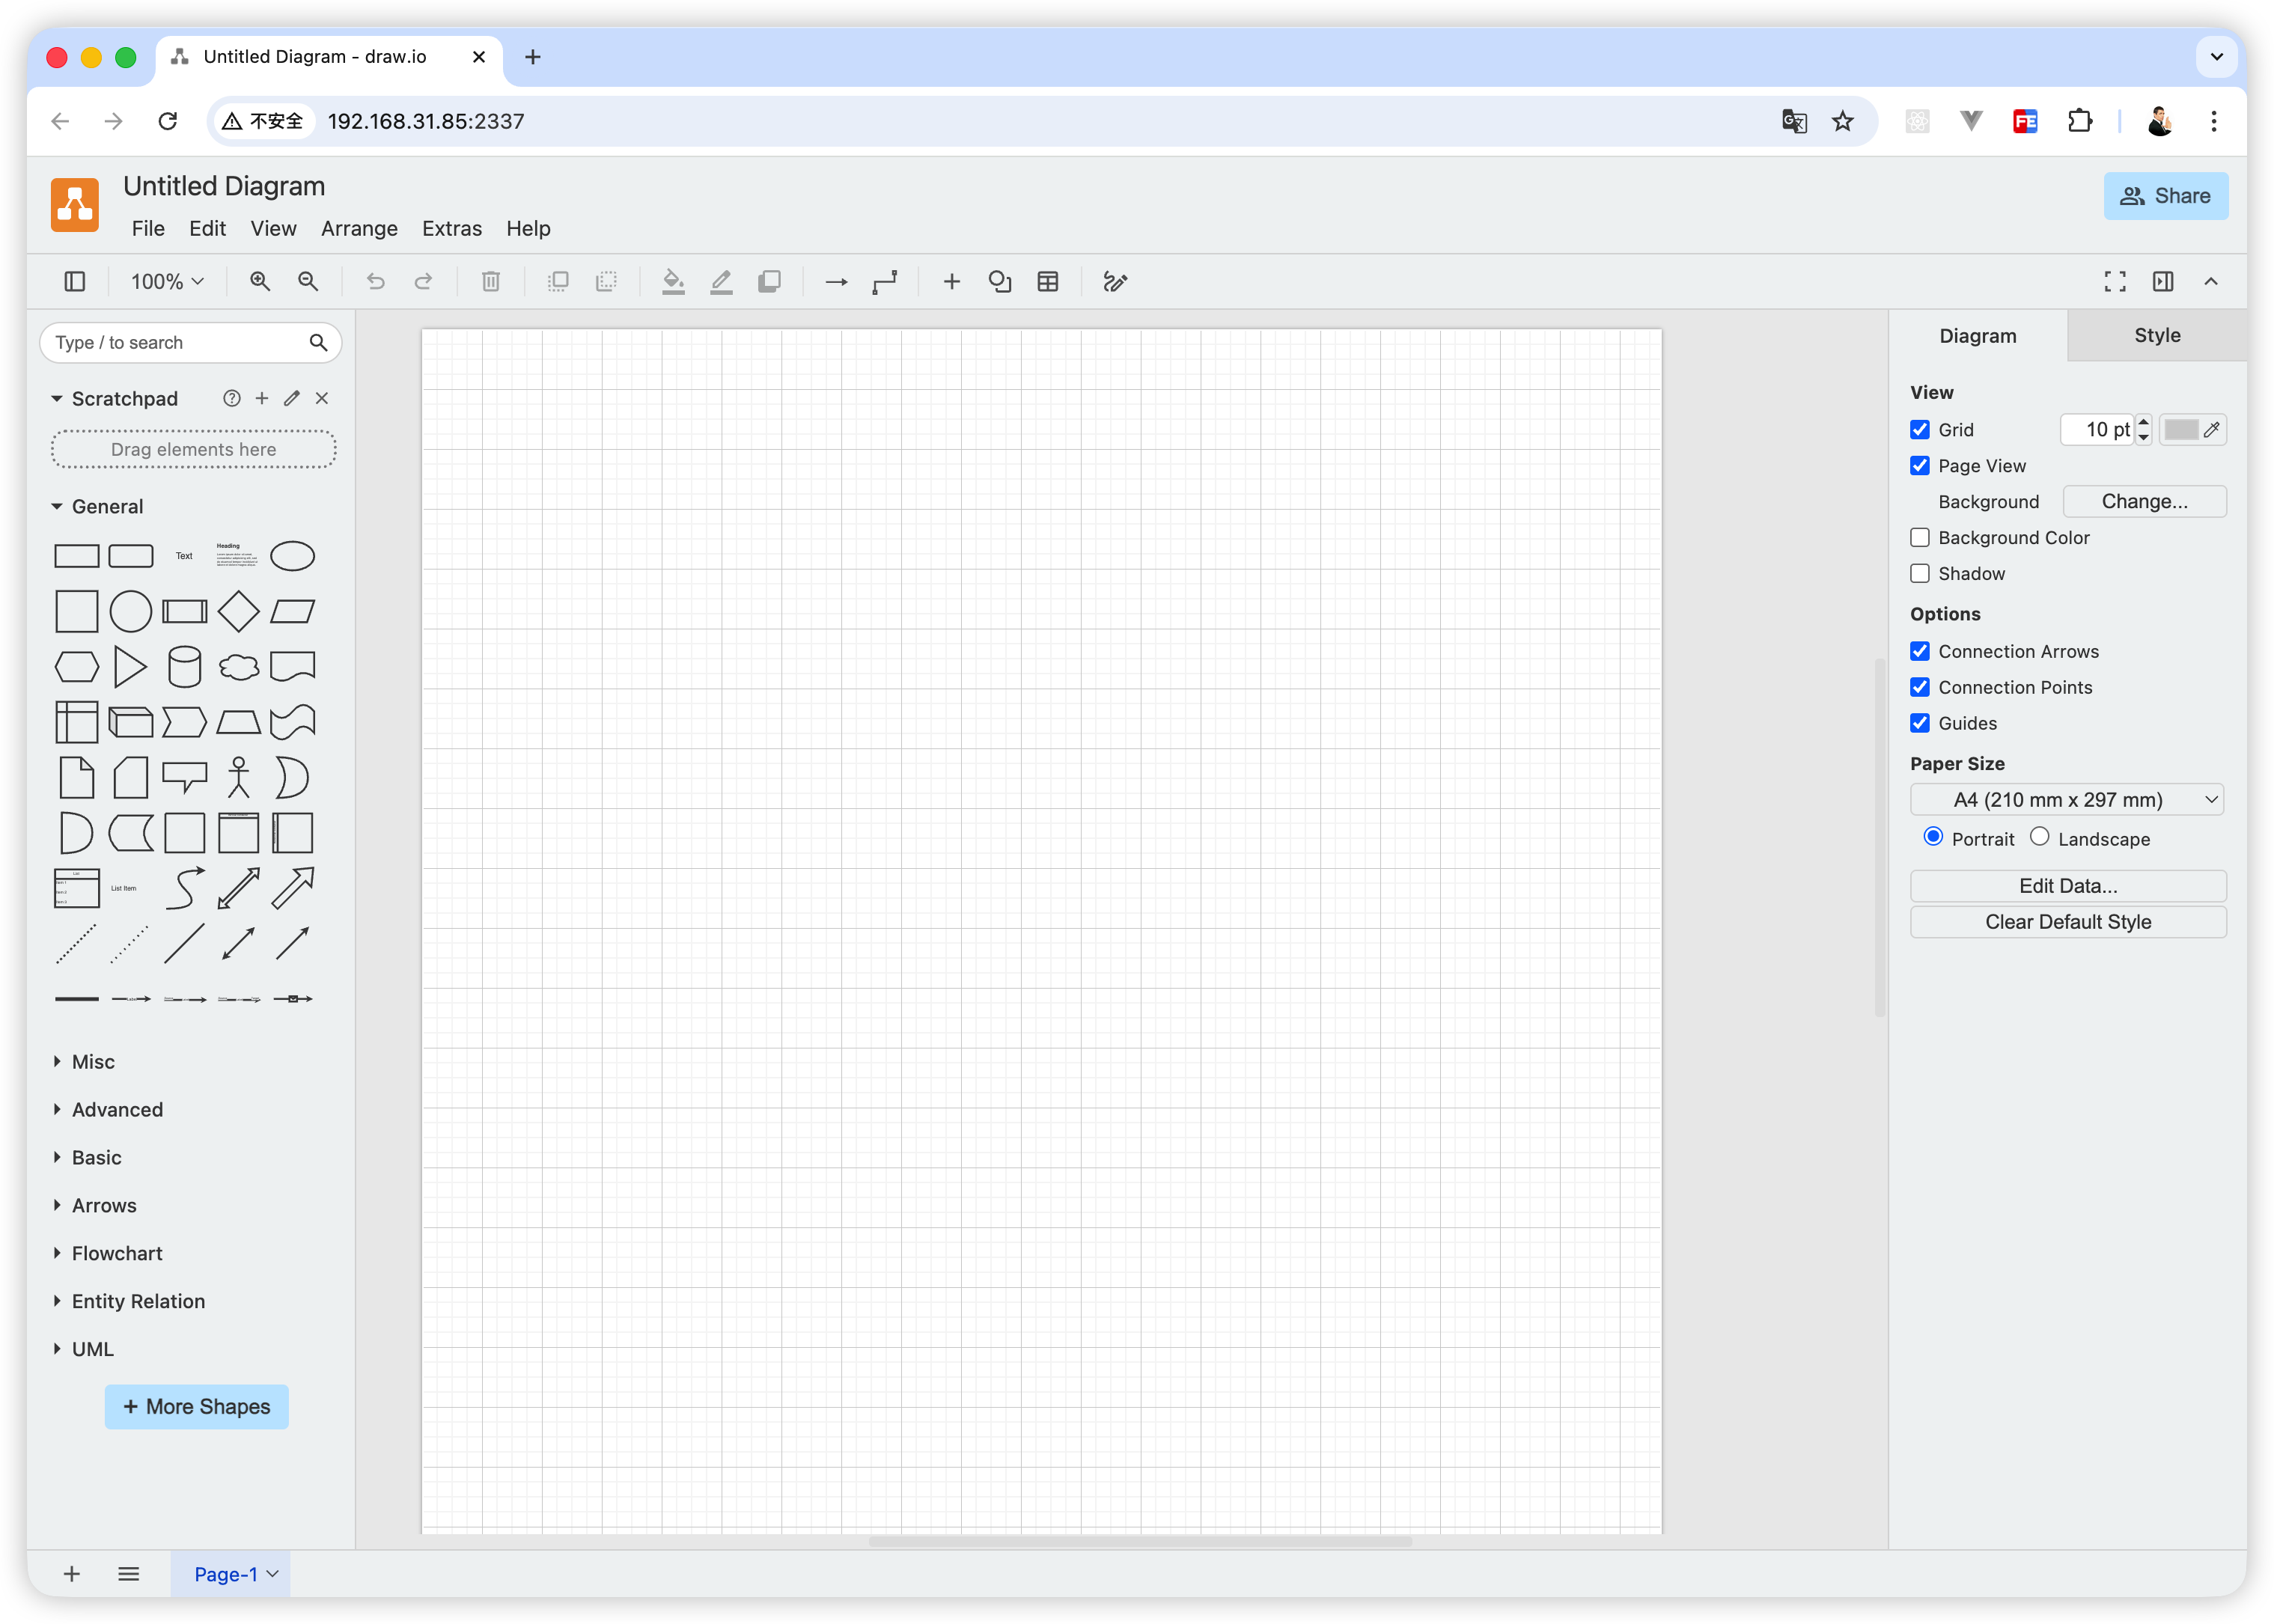Select the Waypoints connector style icon
Screen dimensions: 2274x1624
(884, 282)
